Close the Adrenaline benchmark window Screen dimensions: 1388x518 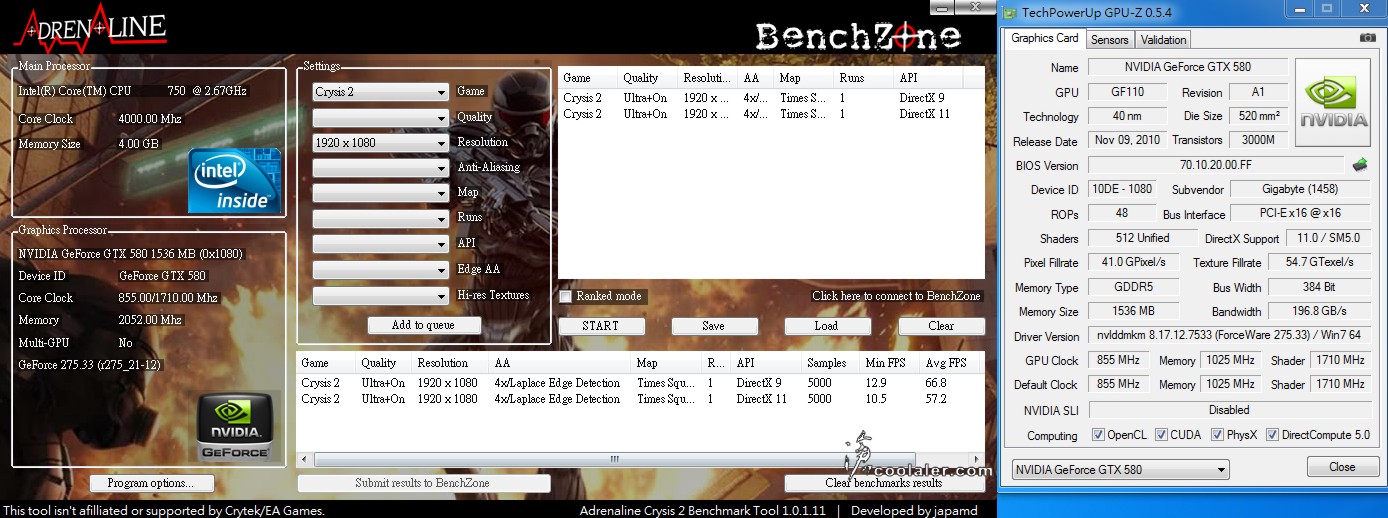[x=976, y=6]
